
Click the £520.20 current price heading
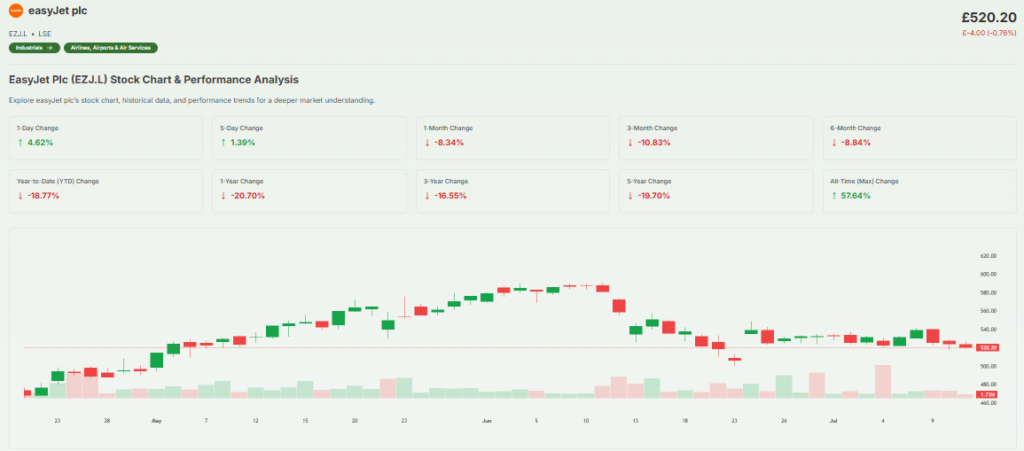coord(985,15)
